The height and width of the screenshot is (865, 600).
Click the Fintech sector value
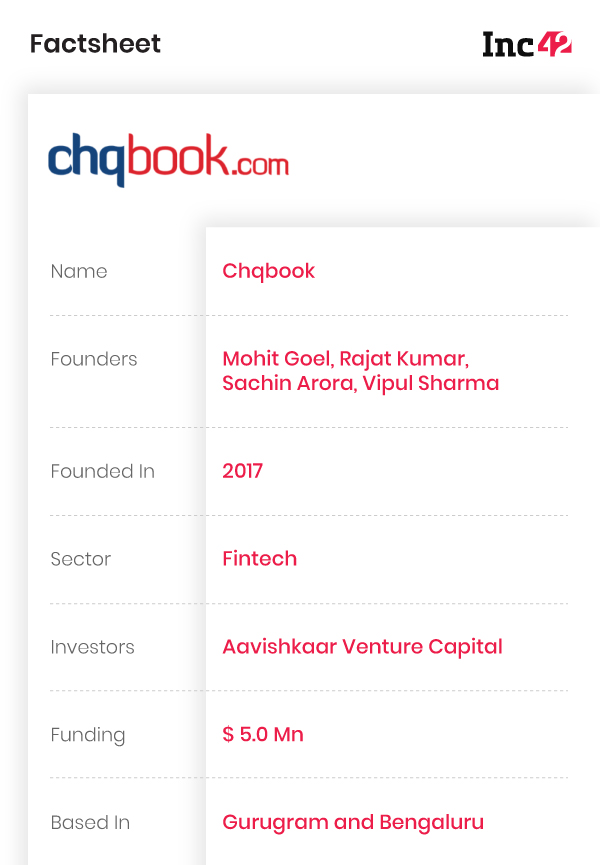pyautogui.click(x=260, y=559)
